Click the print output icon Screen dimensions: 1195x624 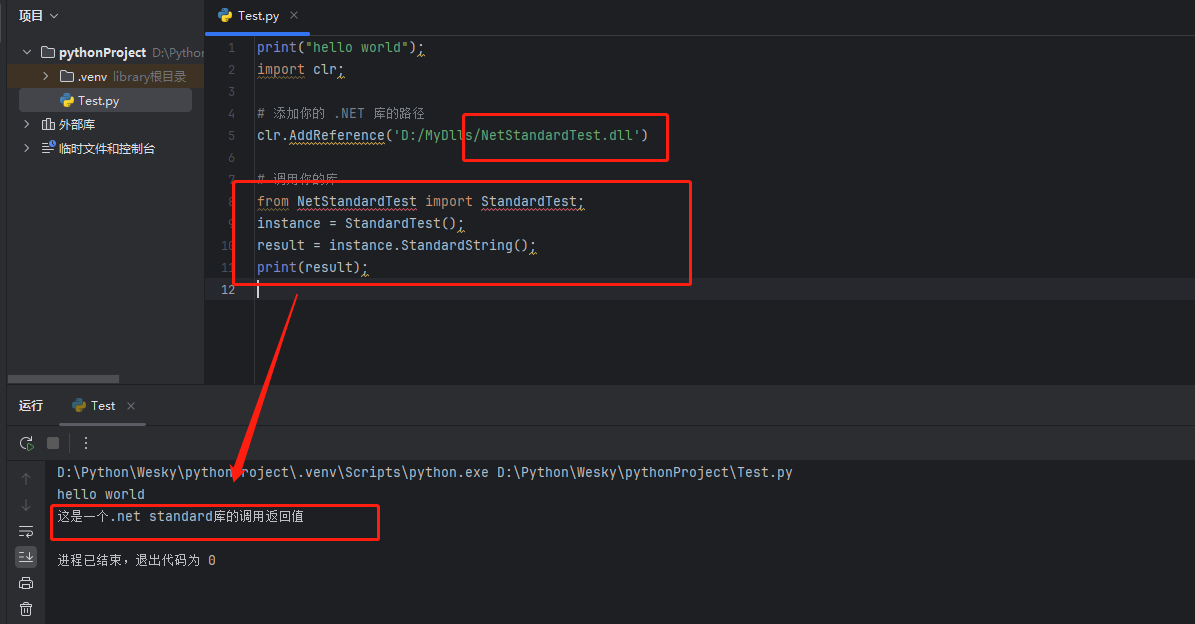tap(26, 583)
